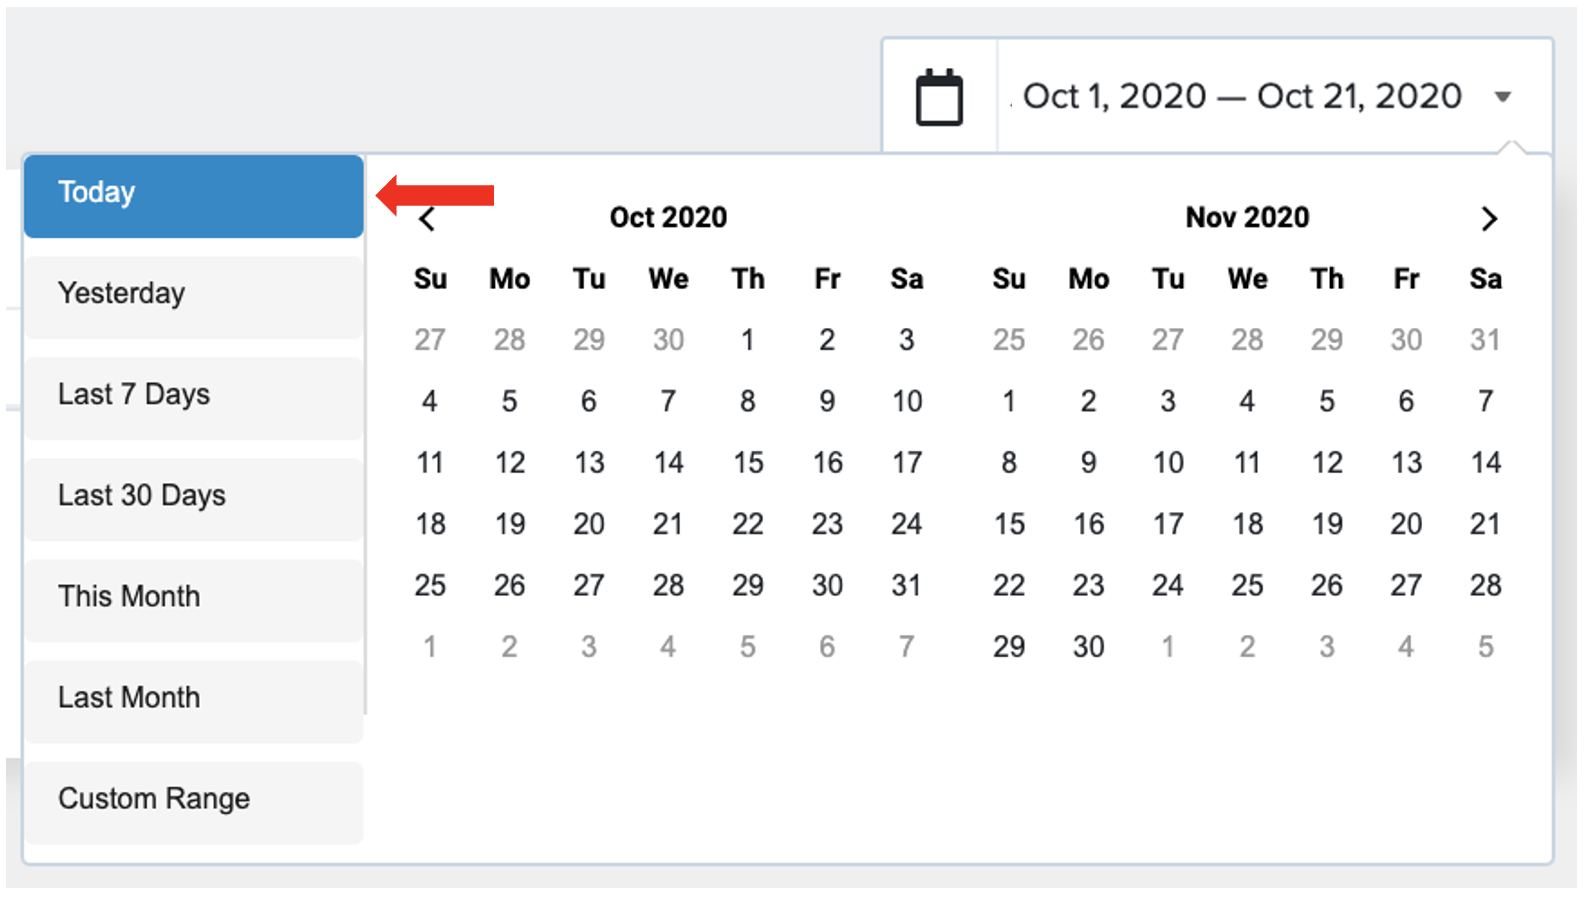Screen dimensions: 1586x898
Task: Select October 15 date cell
Action: [748, 463]
